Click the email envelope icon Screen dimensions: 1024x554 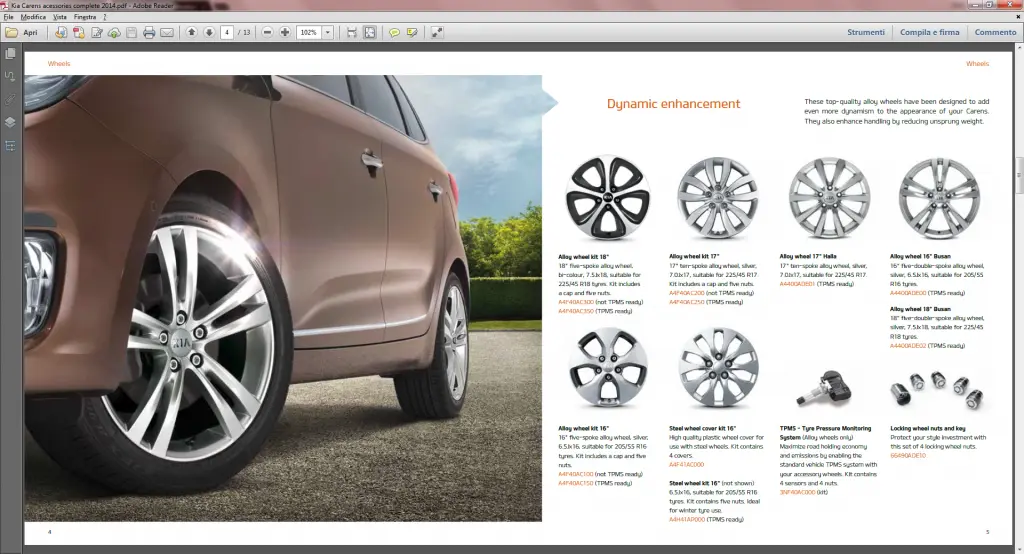click(167, 32)
